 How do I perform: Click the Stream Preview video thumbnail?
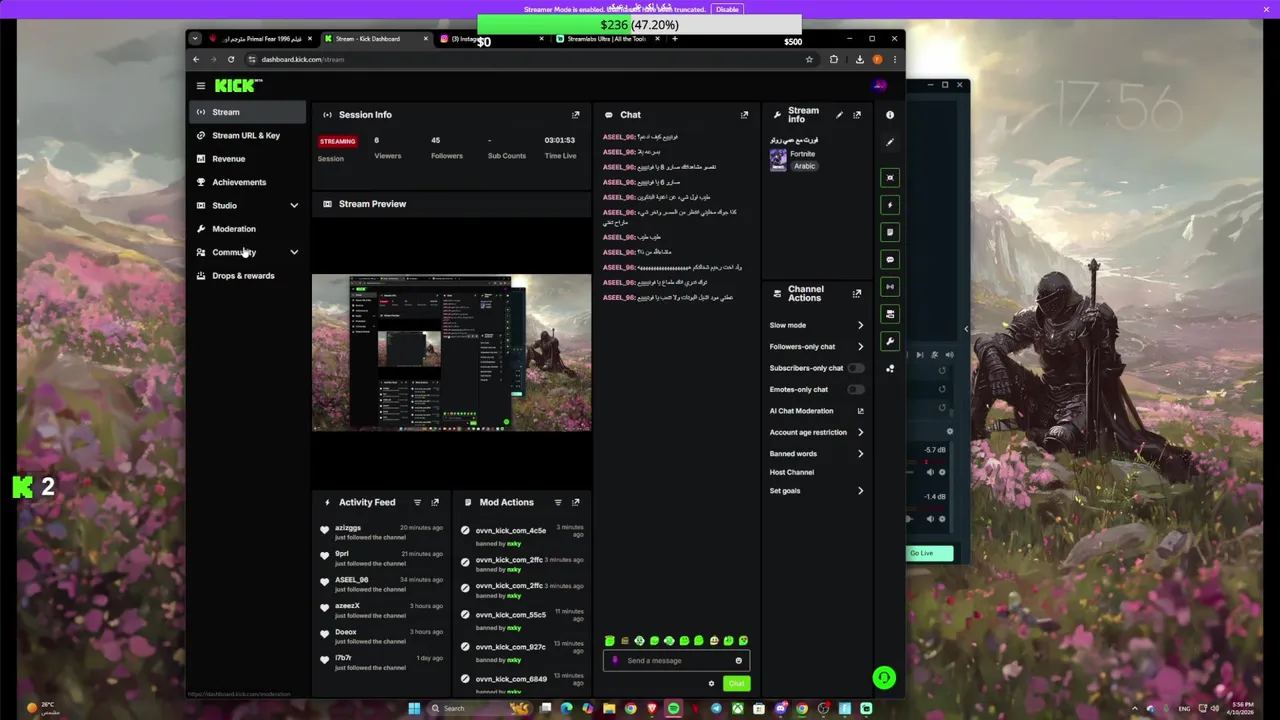pyautogui.click(x=451, y=353)
